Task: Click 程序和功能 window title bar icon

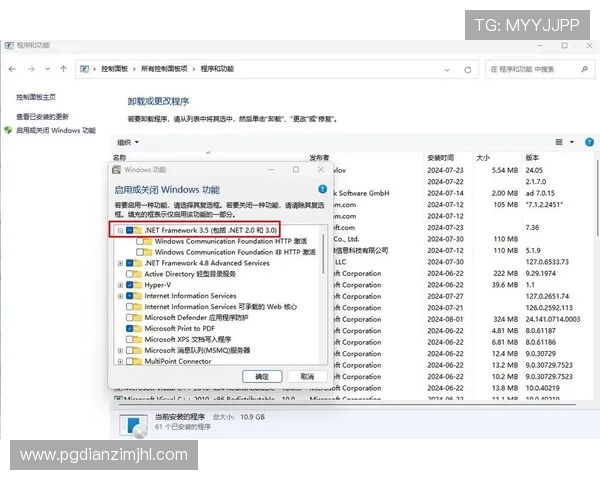Action: [x=9, y=46]
